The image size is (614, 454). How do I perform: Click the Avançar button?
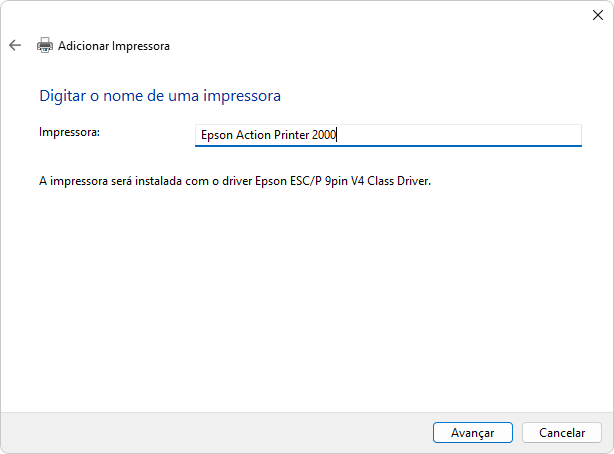[473, 432]
